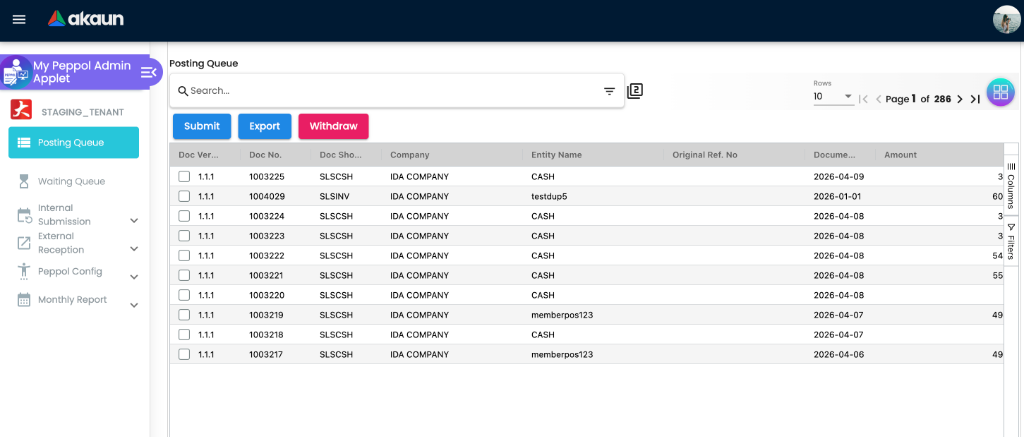1024x437 pixels.
Task: Check the box for doc 1003218
Action: [184, 334]
